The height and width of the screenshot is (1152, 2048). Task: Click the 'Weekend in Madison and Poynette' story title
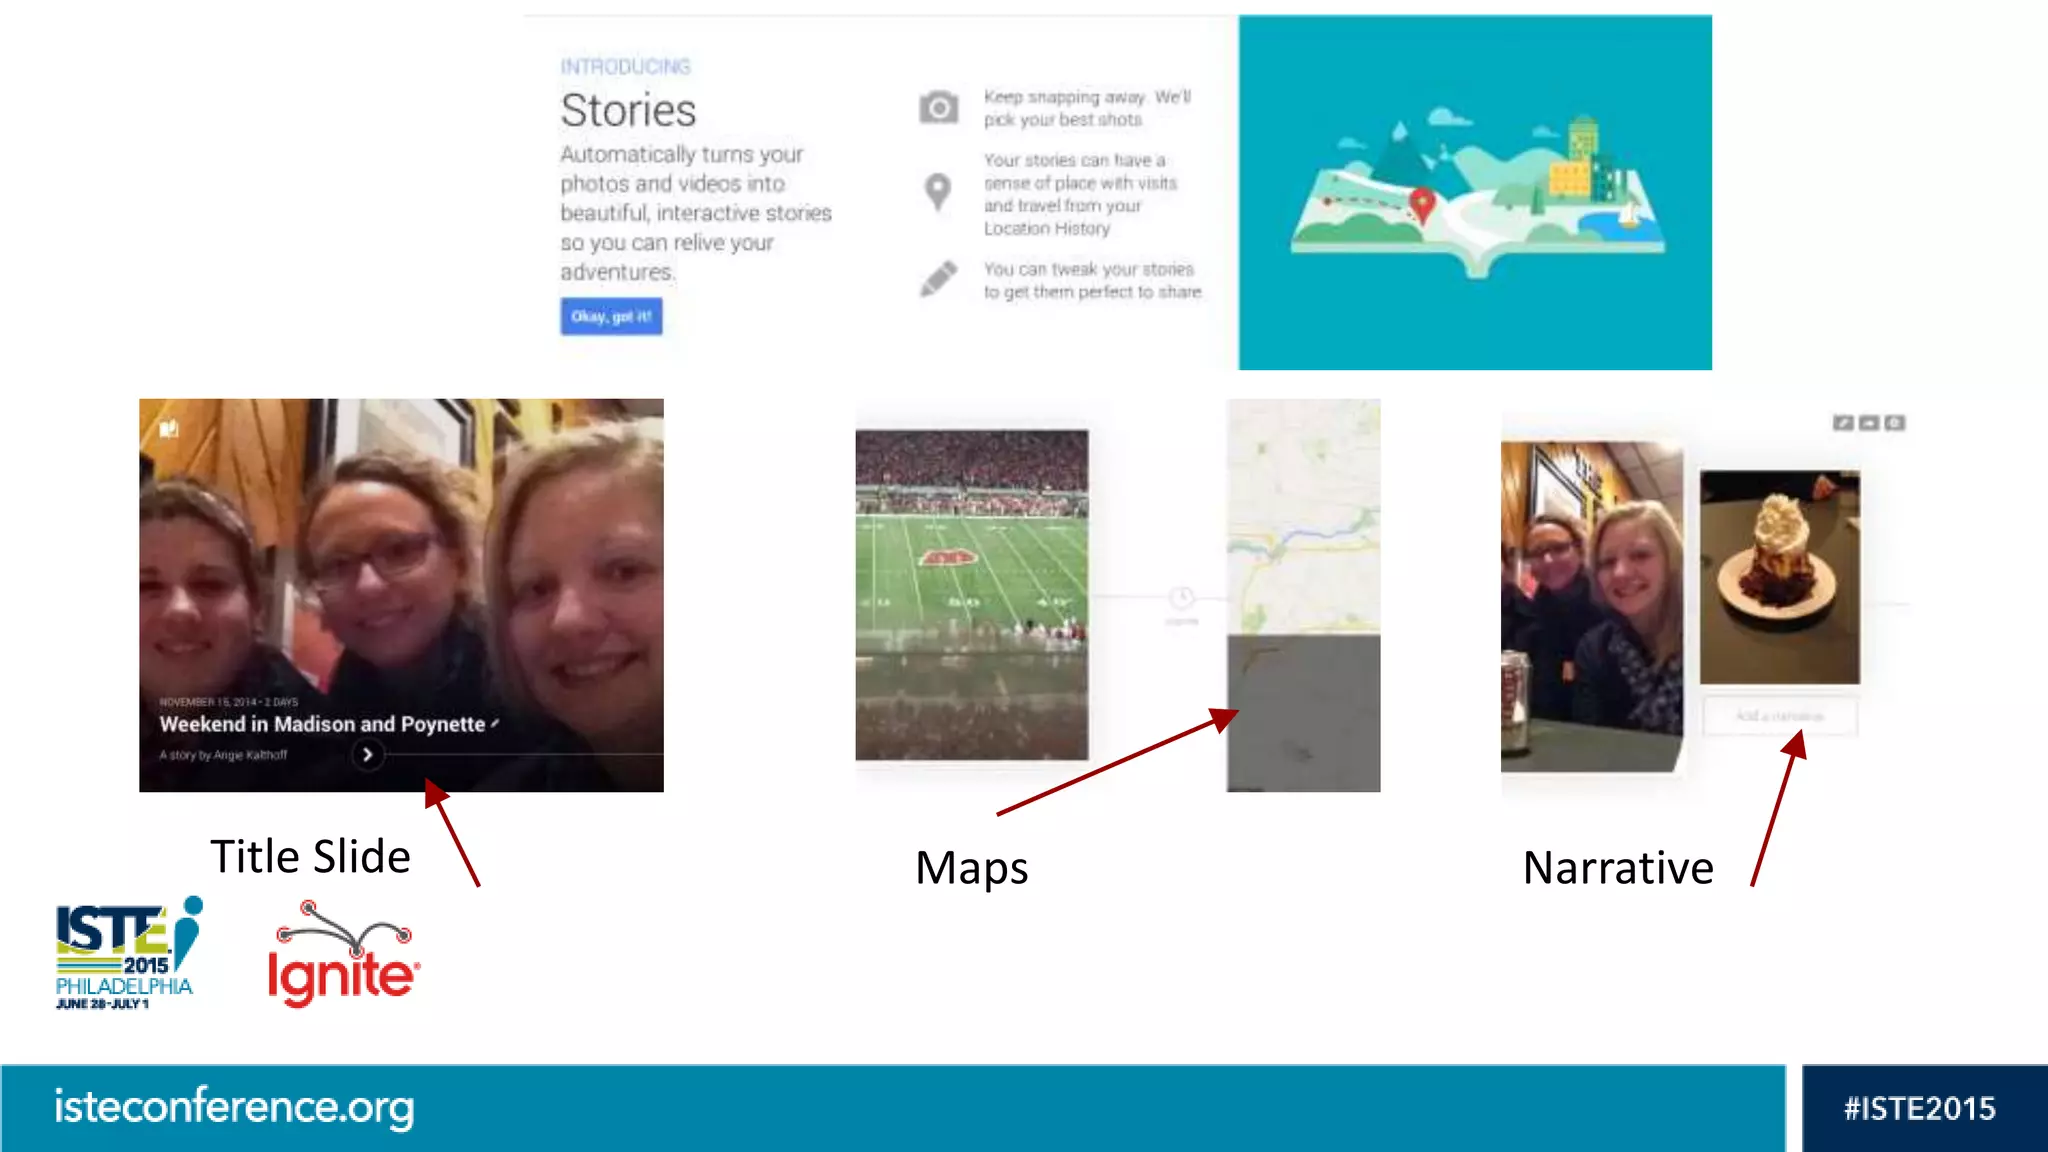322,724
